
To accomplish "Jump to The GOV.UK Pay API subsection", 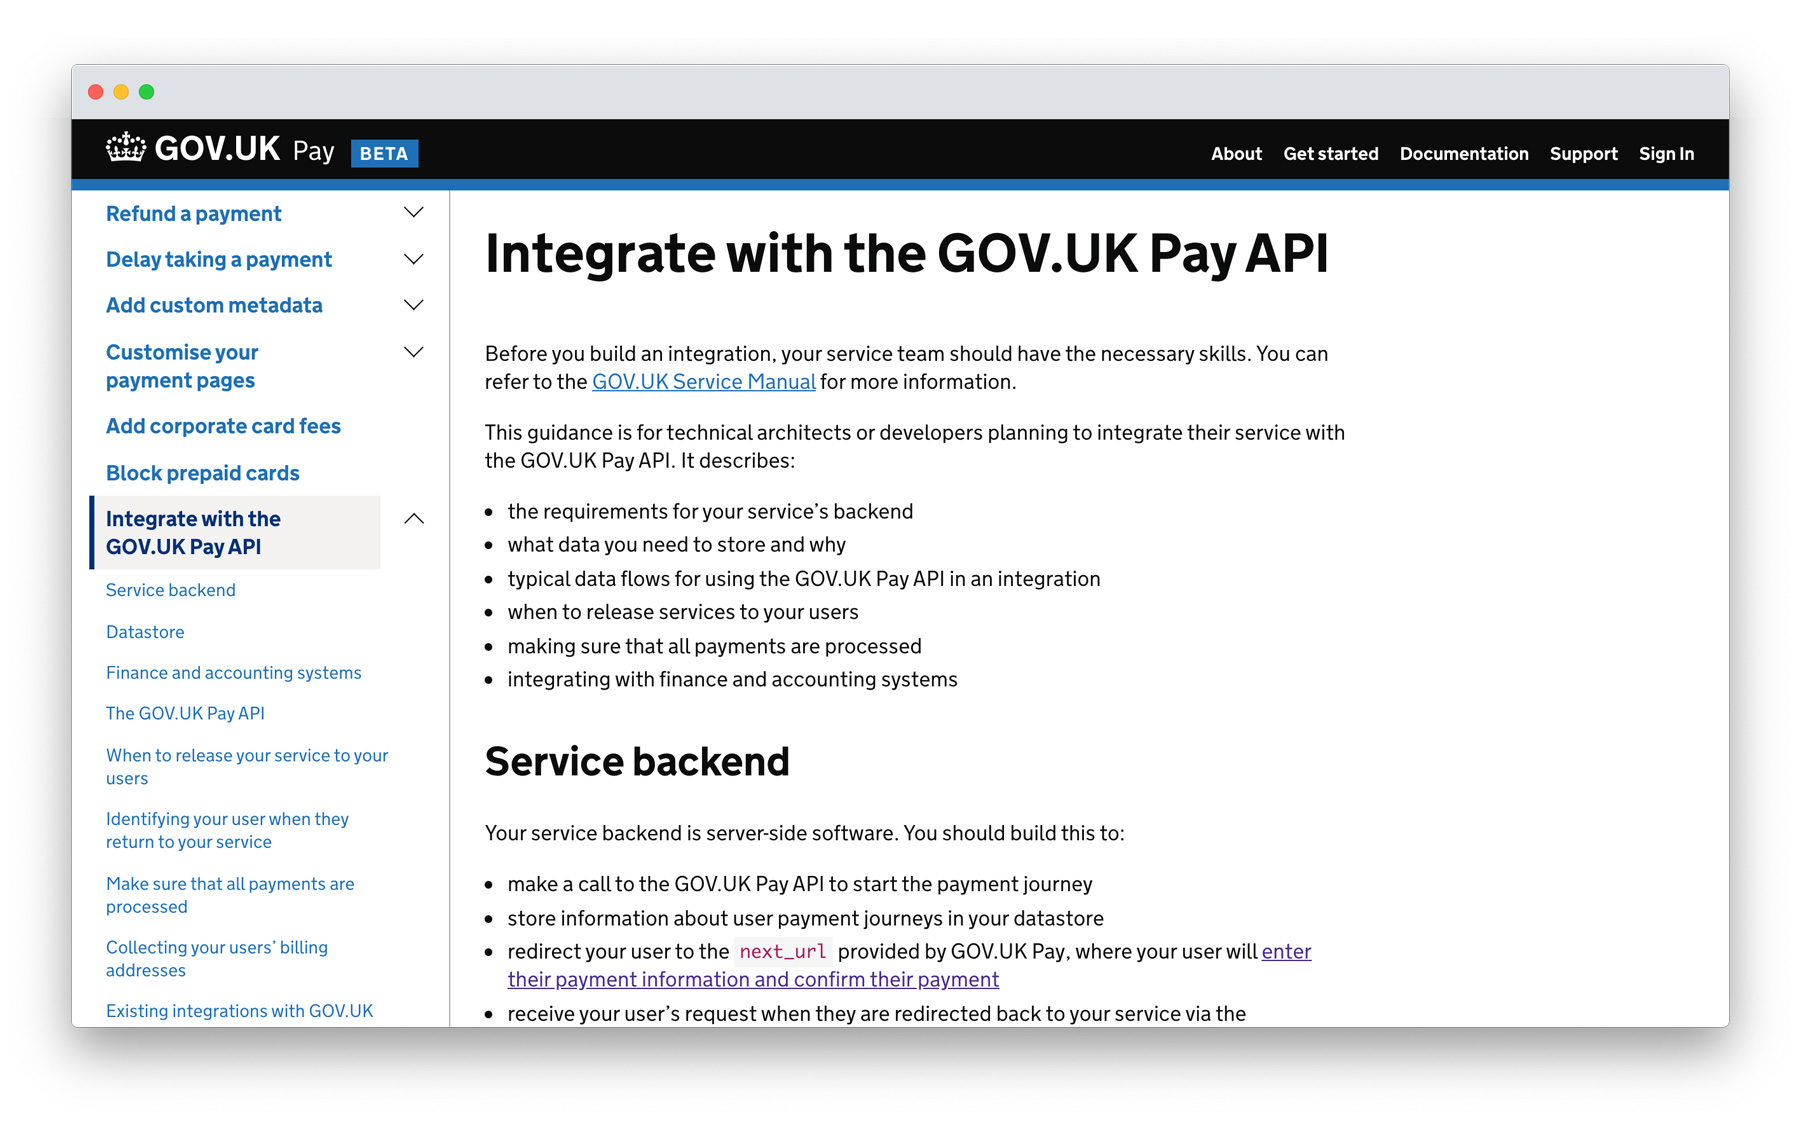I will click(x=185, y=713).
